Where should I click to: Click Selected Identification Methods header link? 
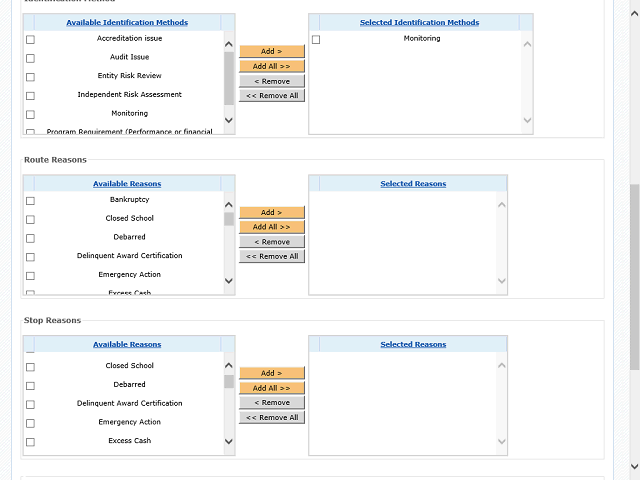[419, 22]
